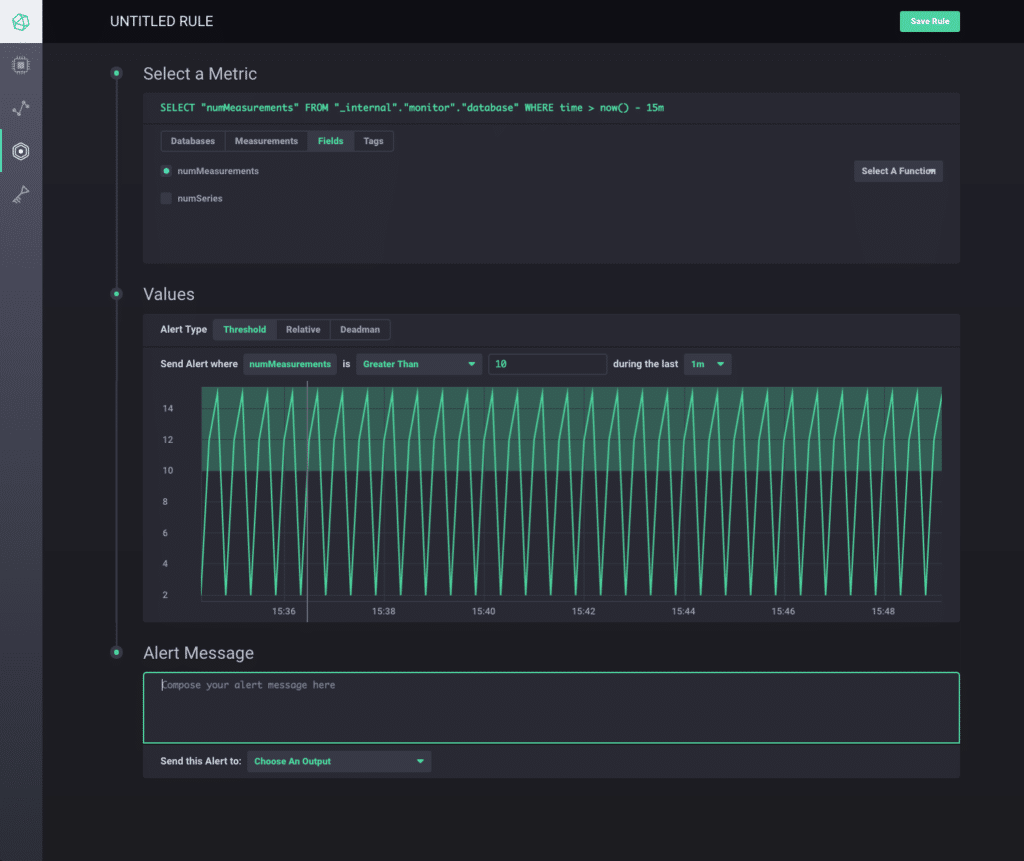The width and height of the screenshot is (1024, 861).
Task: Open the 1m time period dropdown
Action: (x=707, y=364)
